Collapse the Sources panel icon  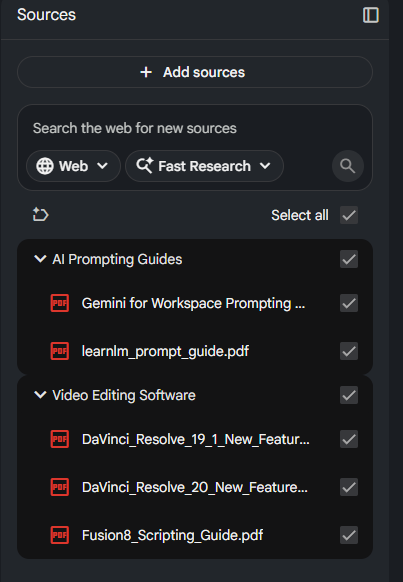pyautogui.click(x=370, y=15)
